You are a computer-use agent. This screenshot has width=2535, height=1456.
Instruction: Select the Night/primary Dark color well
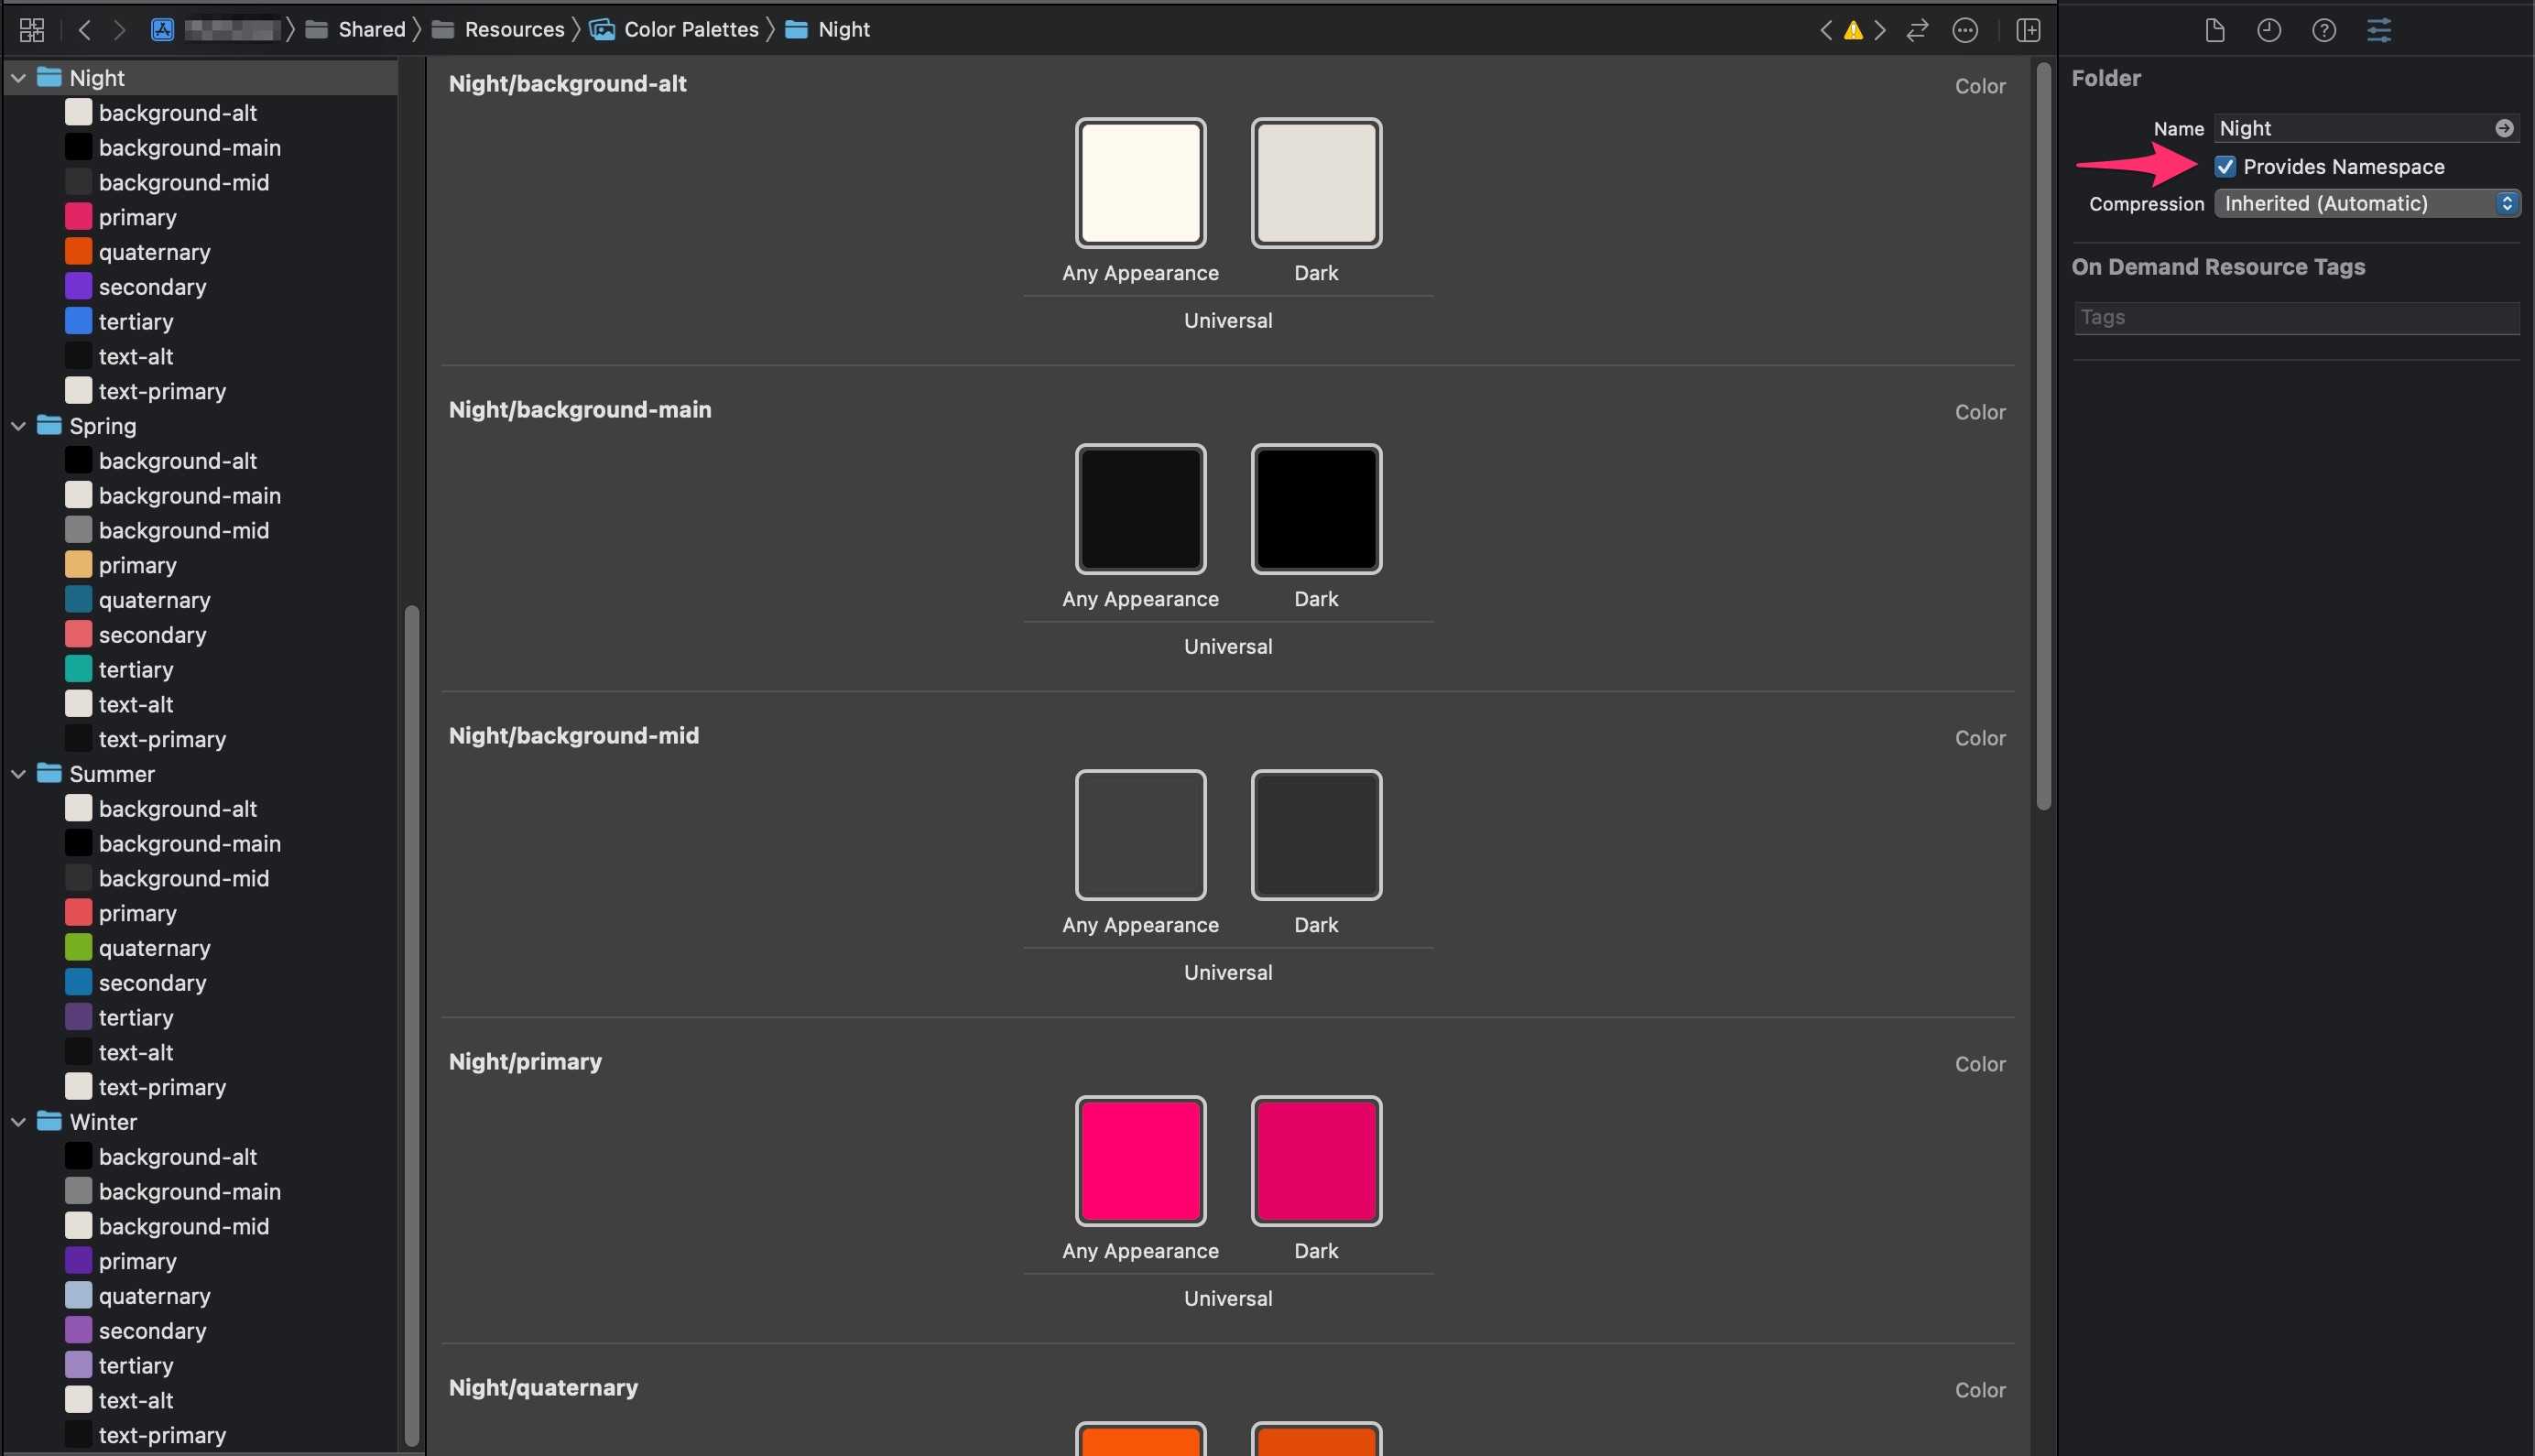pyautogui.click(x=1316, y=1161)
